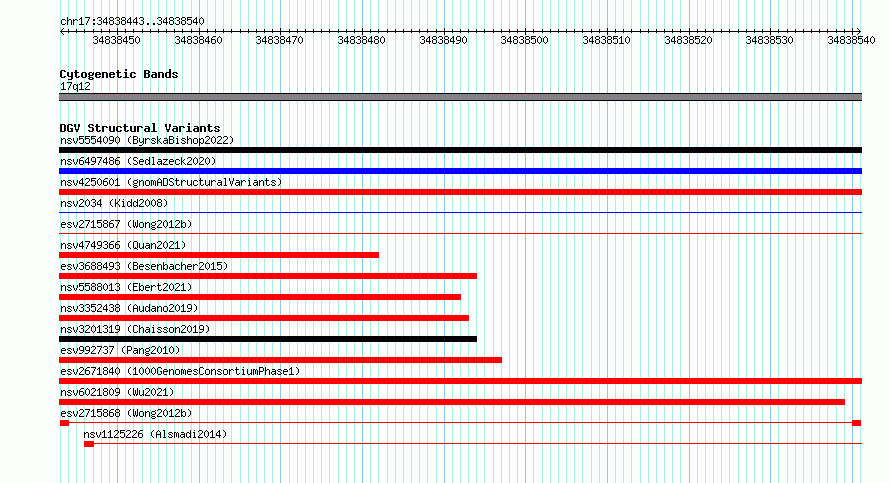Select the red nsv6021809 variant bar
This screenshot has width=890, height=483.
point(452,402)
